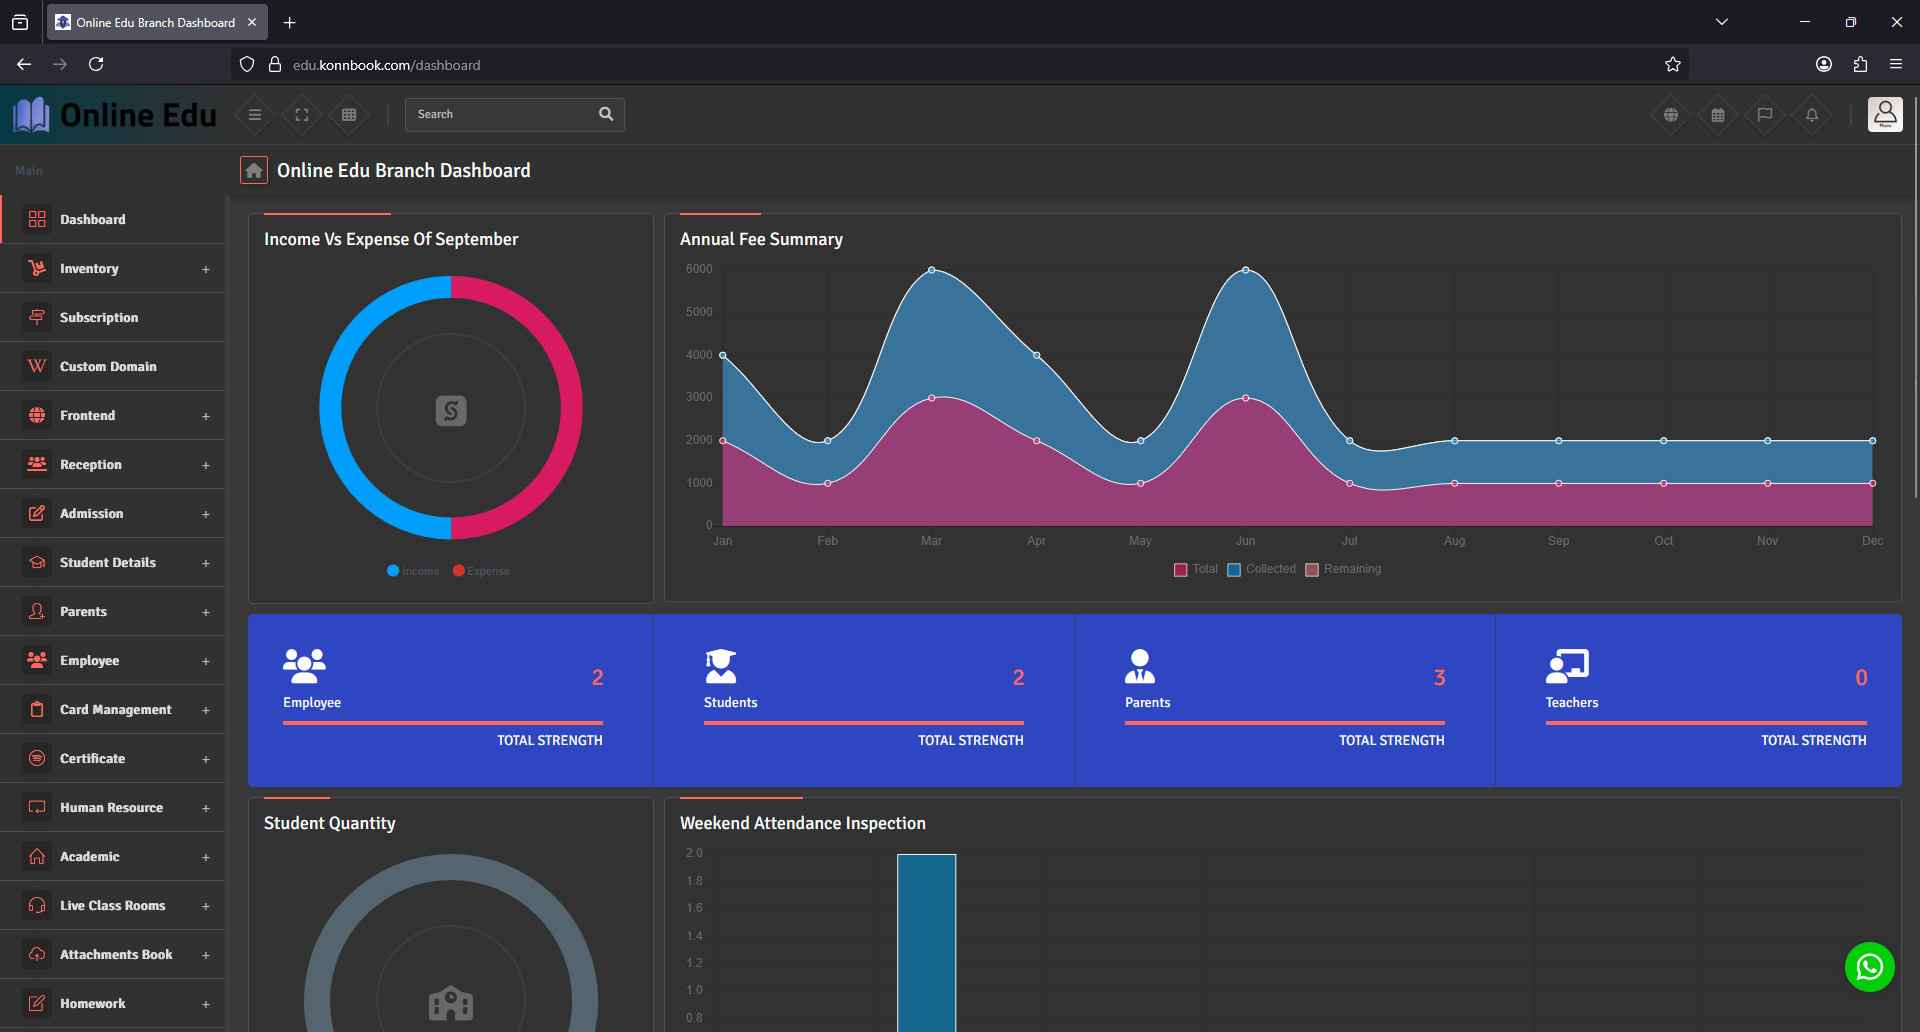Click the user profile avatar
This screenshot has height=1032, width=1920.
point(1885,115)
